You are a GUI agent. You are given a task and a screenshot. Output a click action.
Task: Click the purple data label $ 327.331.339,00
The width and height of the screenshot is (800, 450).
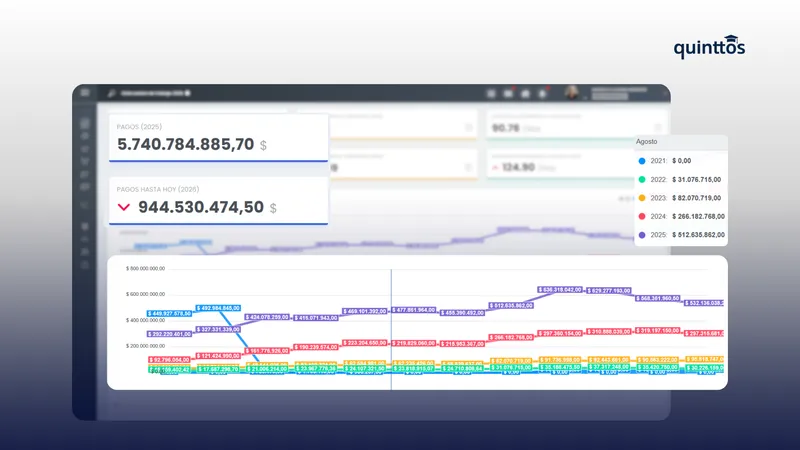218,330
